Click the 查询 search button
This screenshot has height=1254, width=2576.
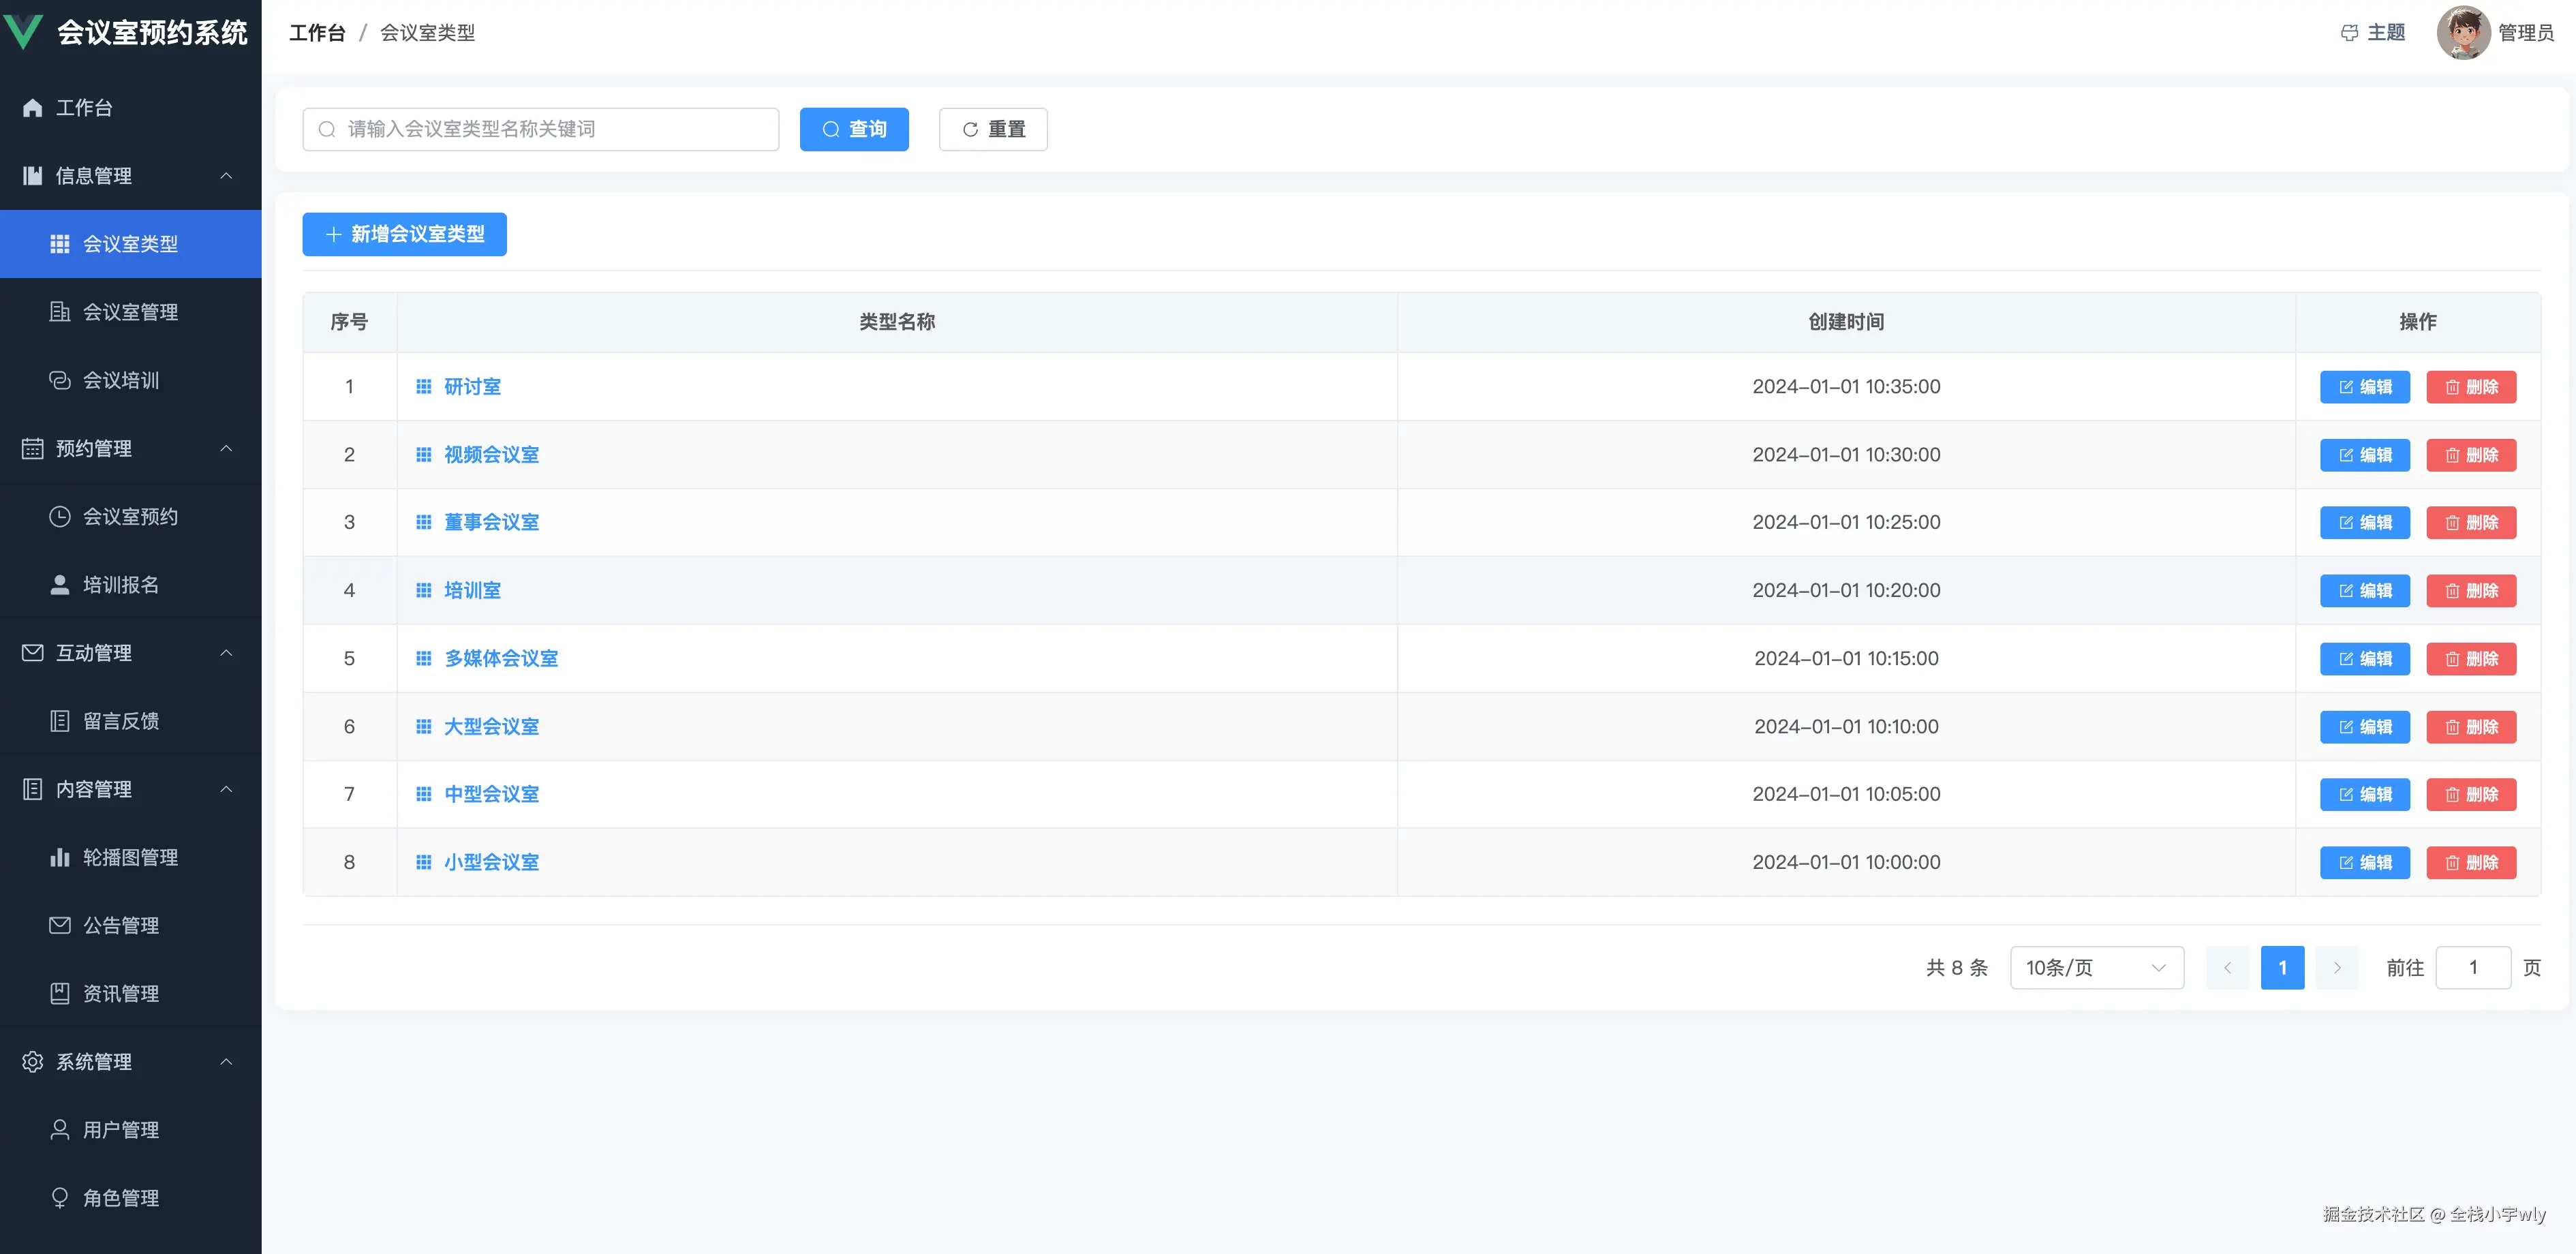(x=854, y=129)
